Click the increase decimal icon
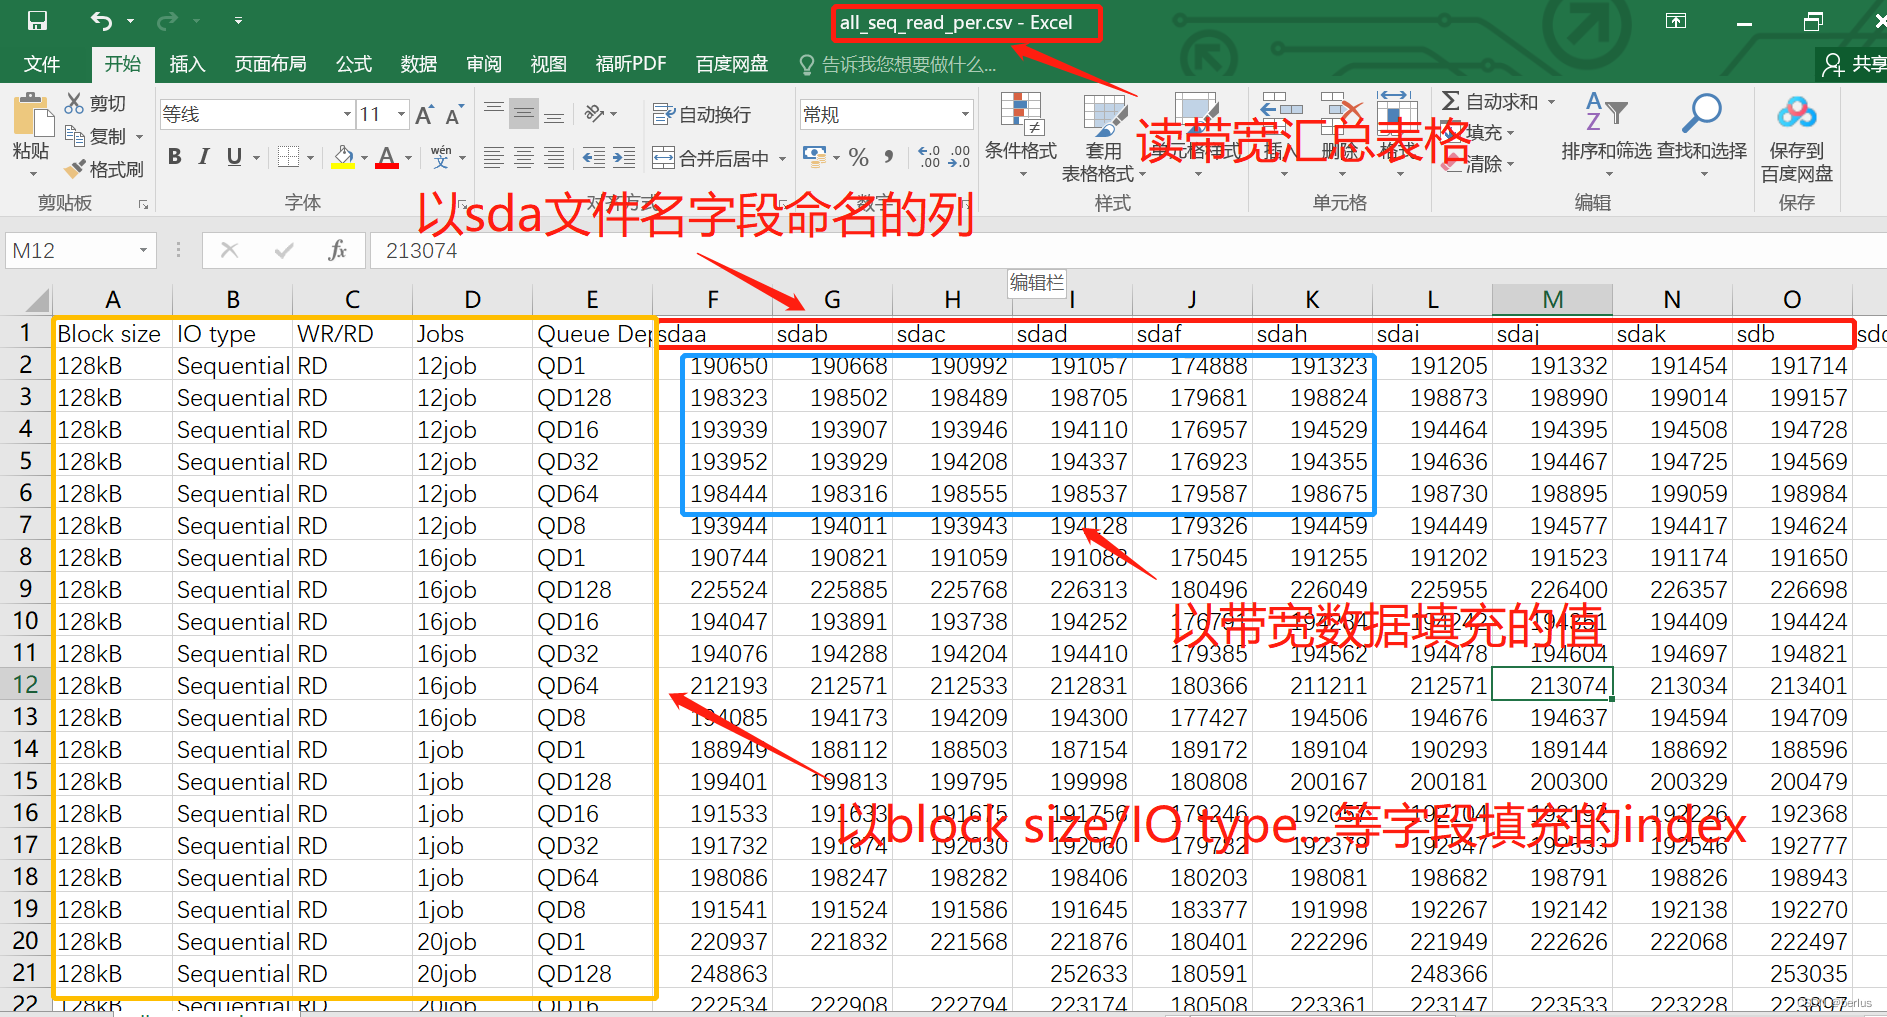 (929, 157)
